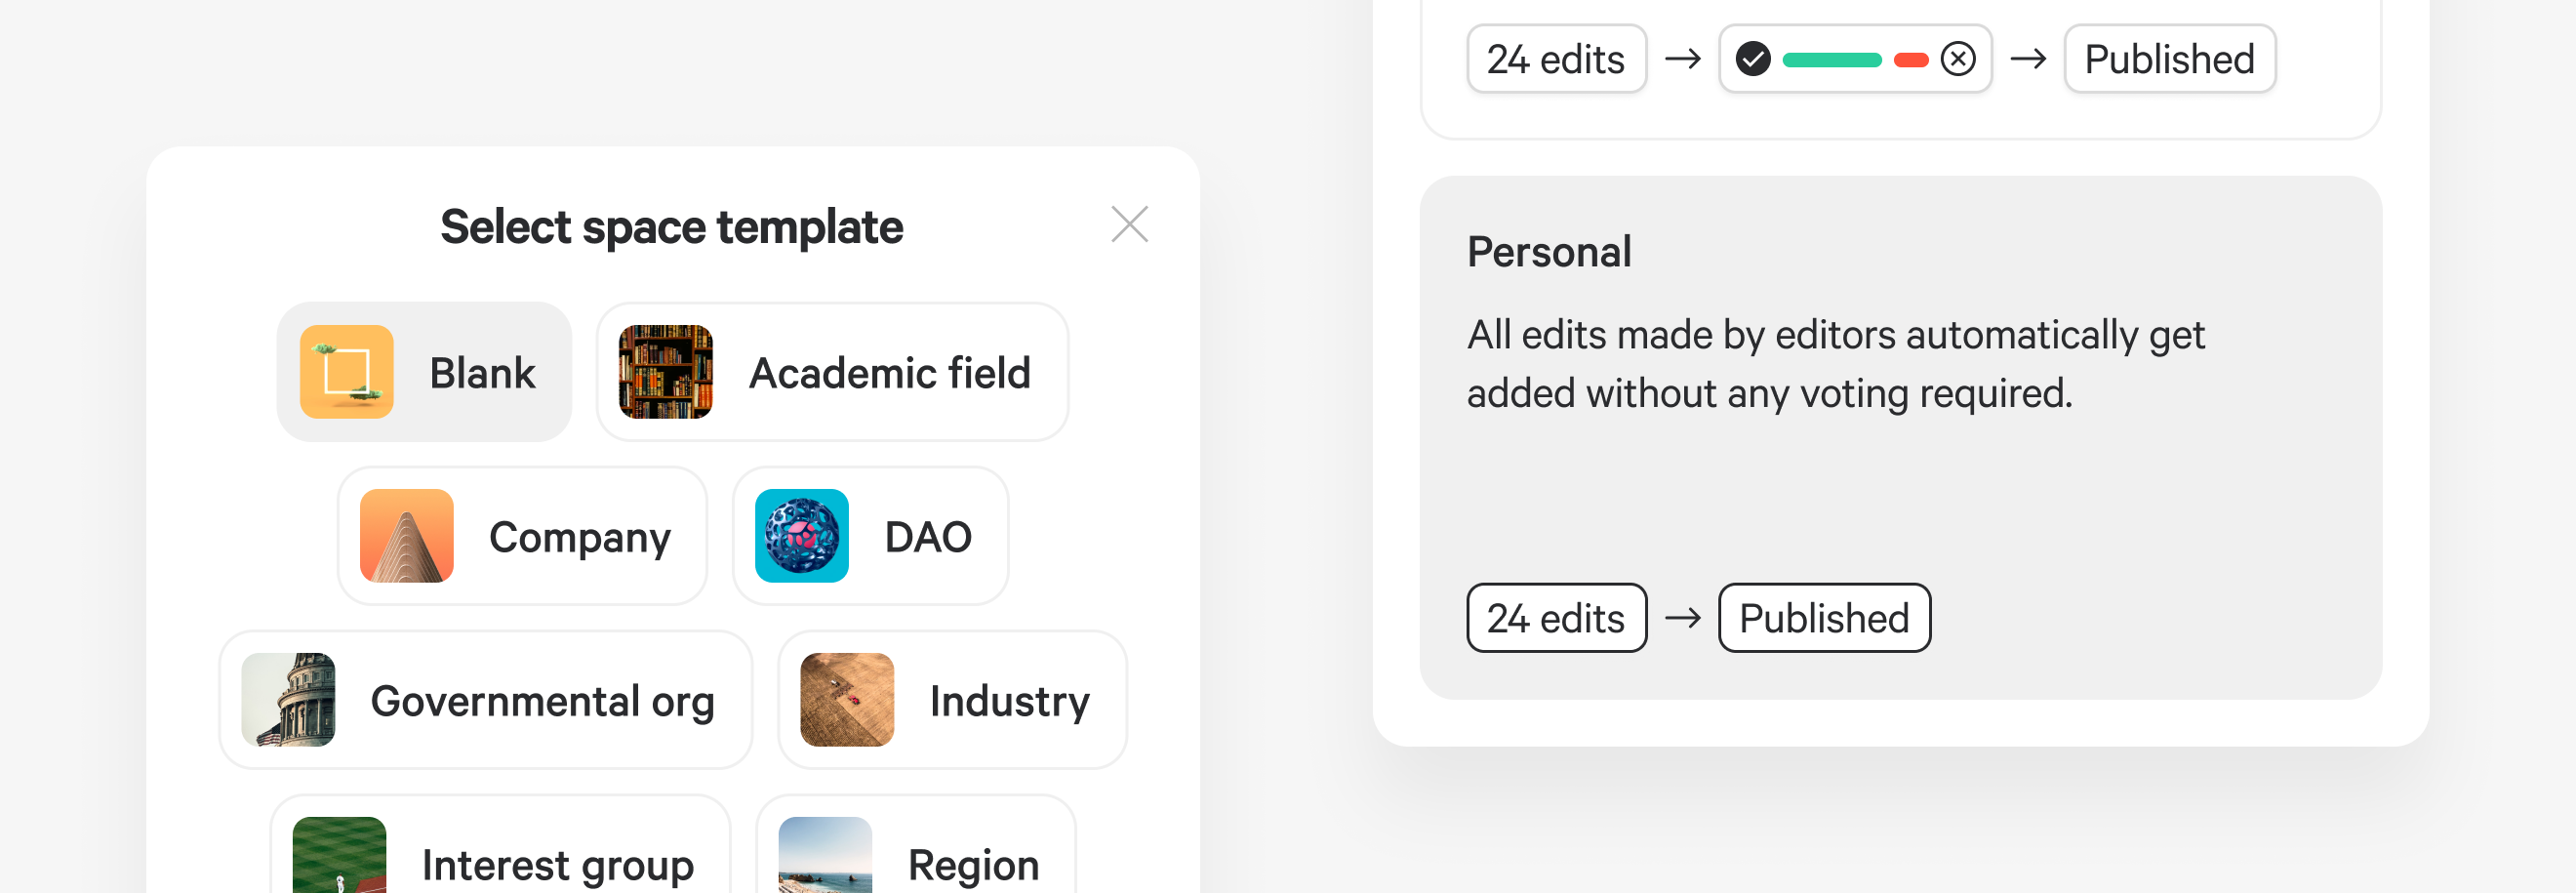Select the Personal governance option card
This screenshot has height=893, width=2576.
pyautogui.click(x=1899, y=437)
